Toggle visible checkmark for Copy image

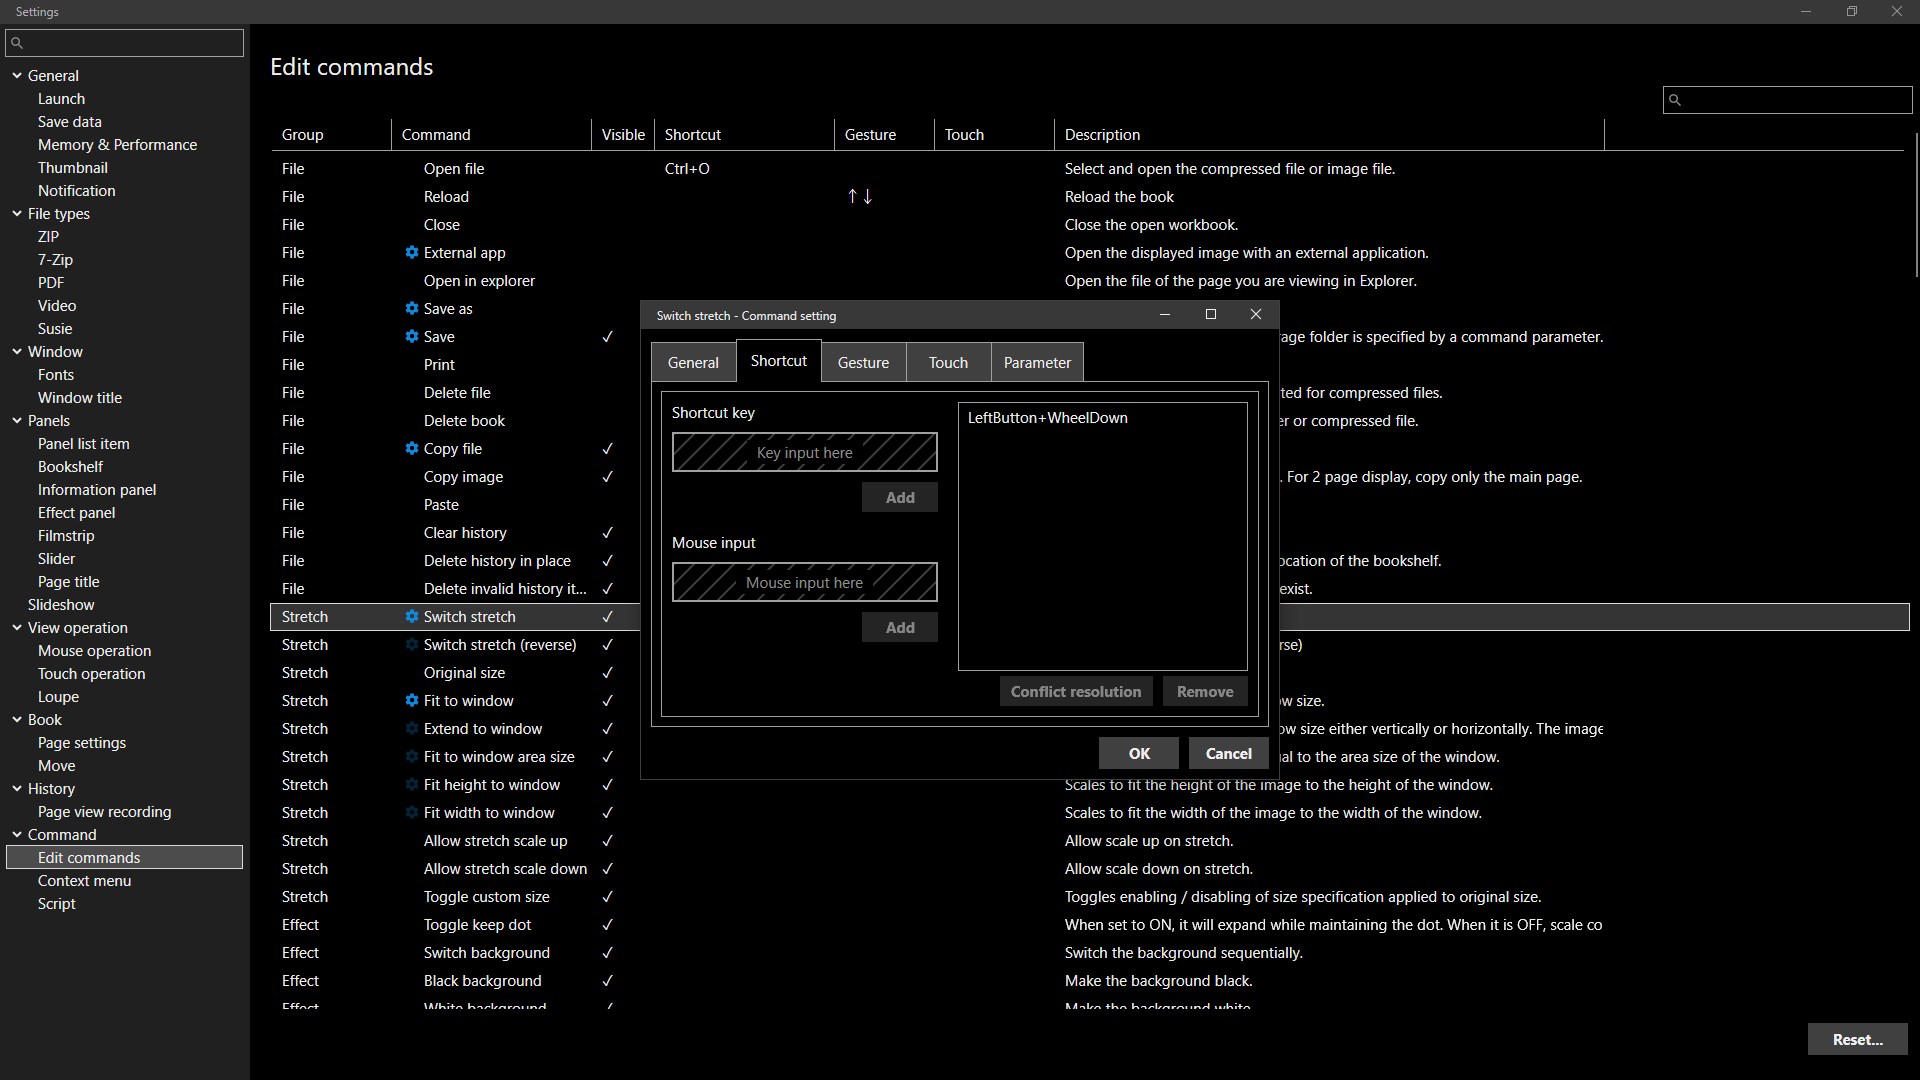tap(607, 477)
